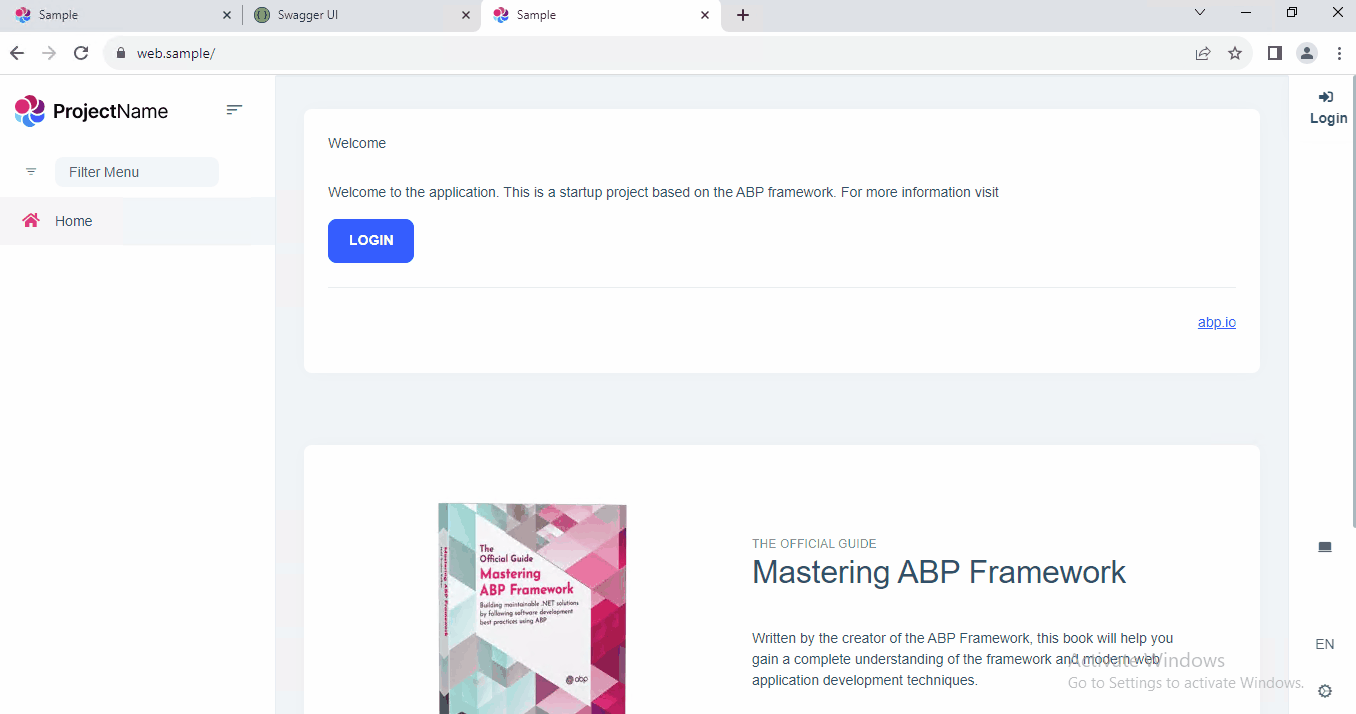Switch to the Swagger UI tab
The image size is (1356, 714).
[362, 15]
